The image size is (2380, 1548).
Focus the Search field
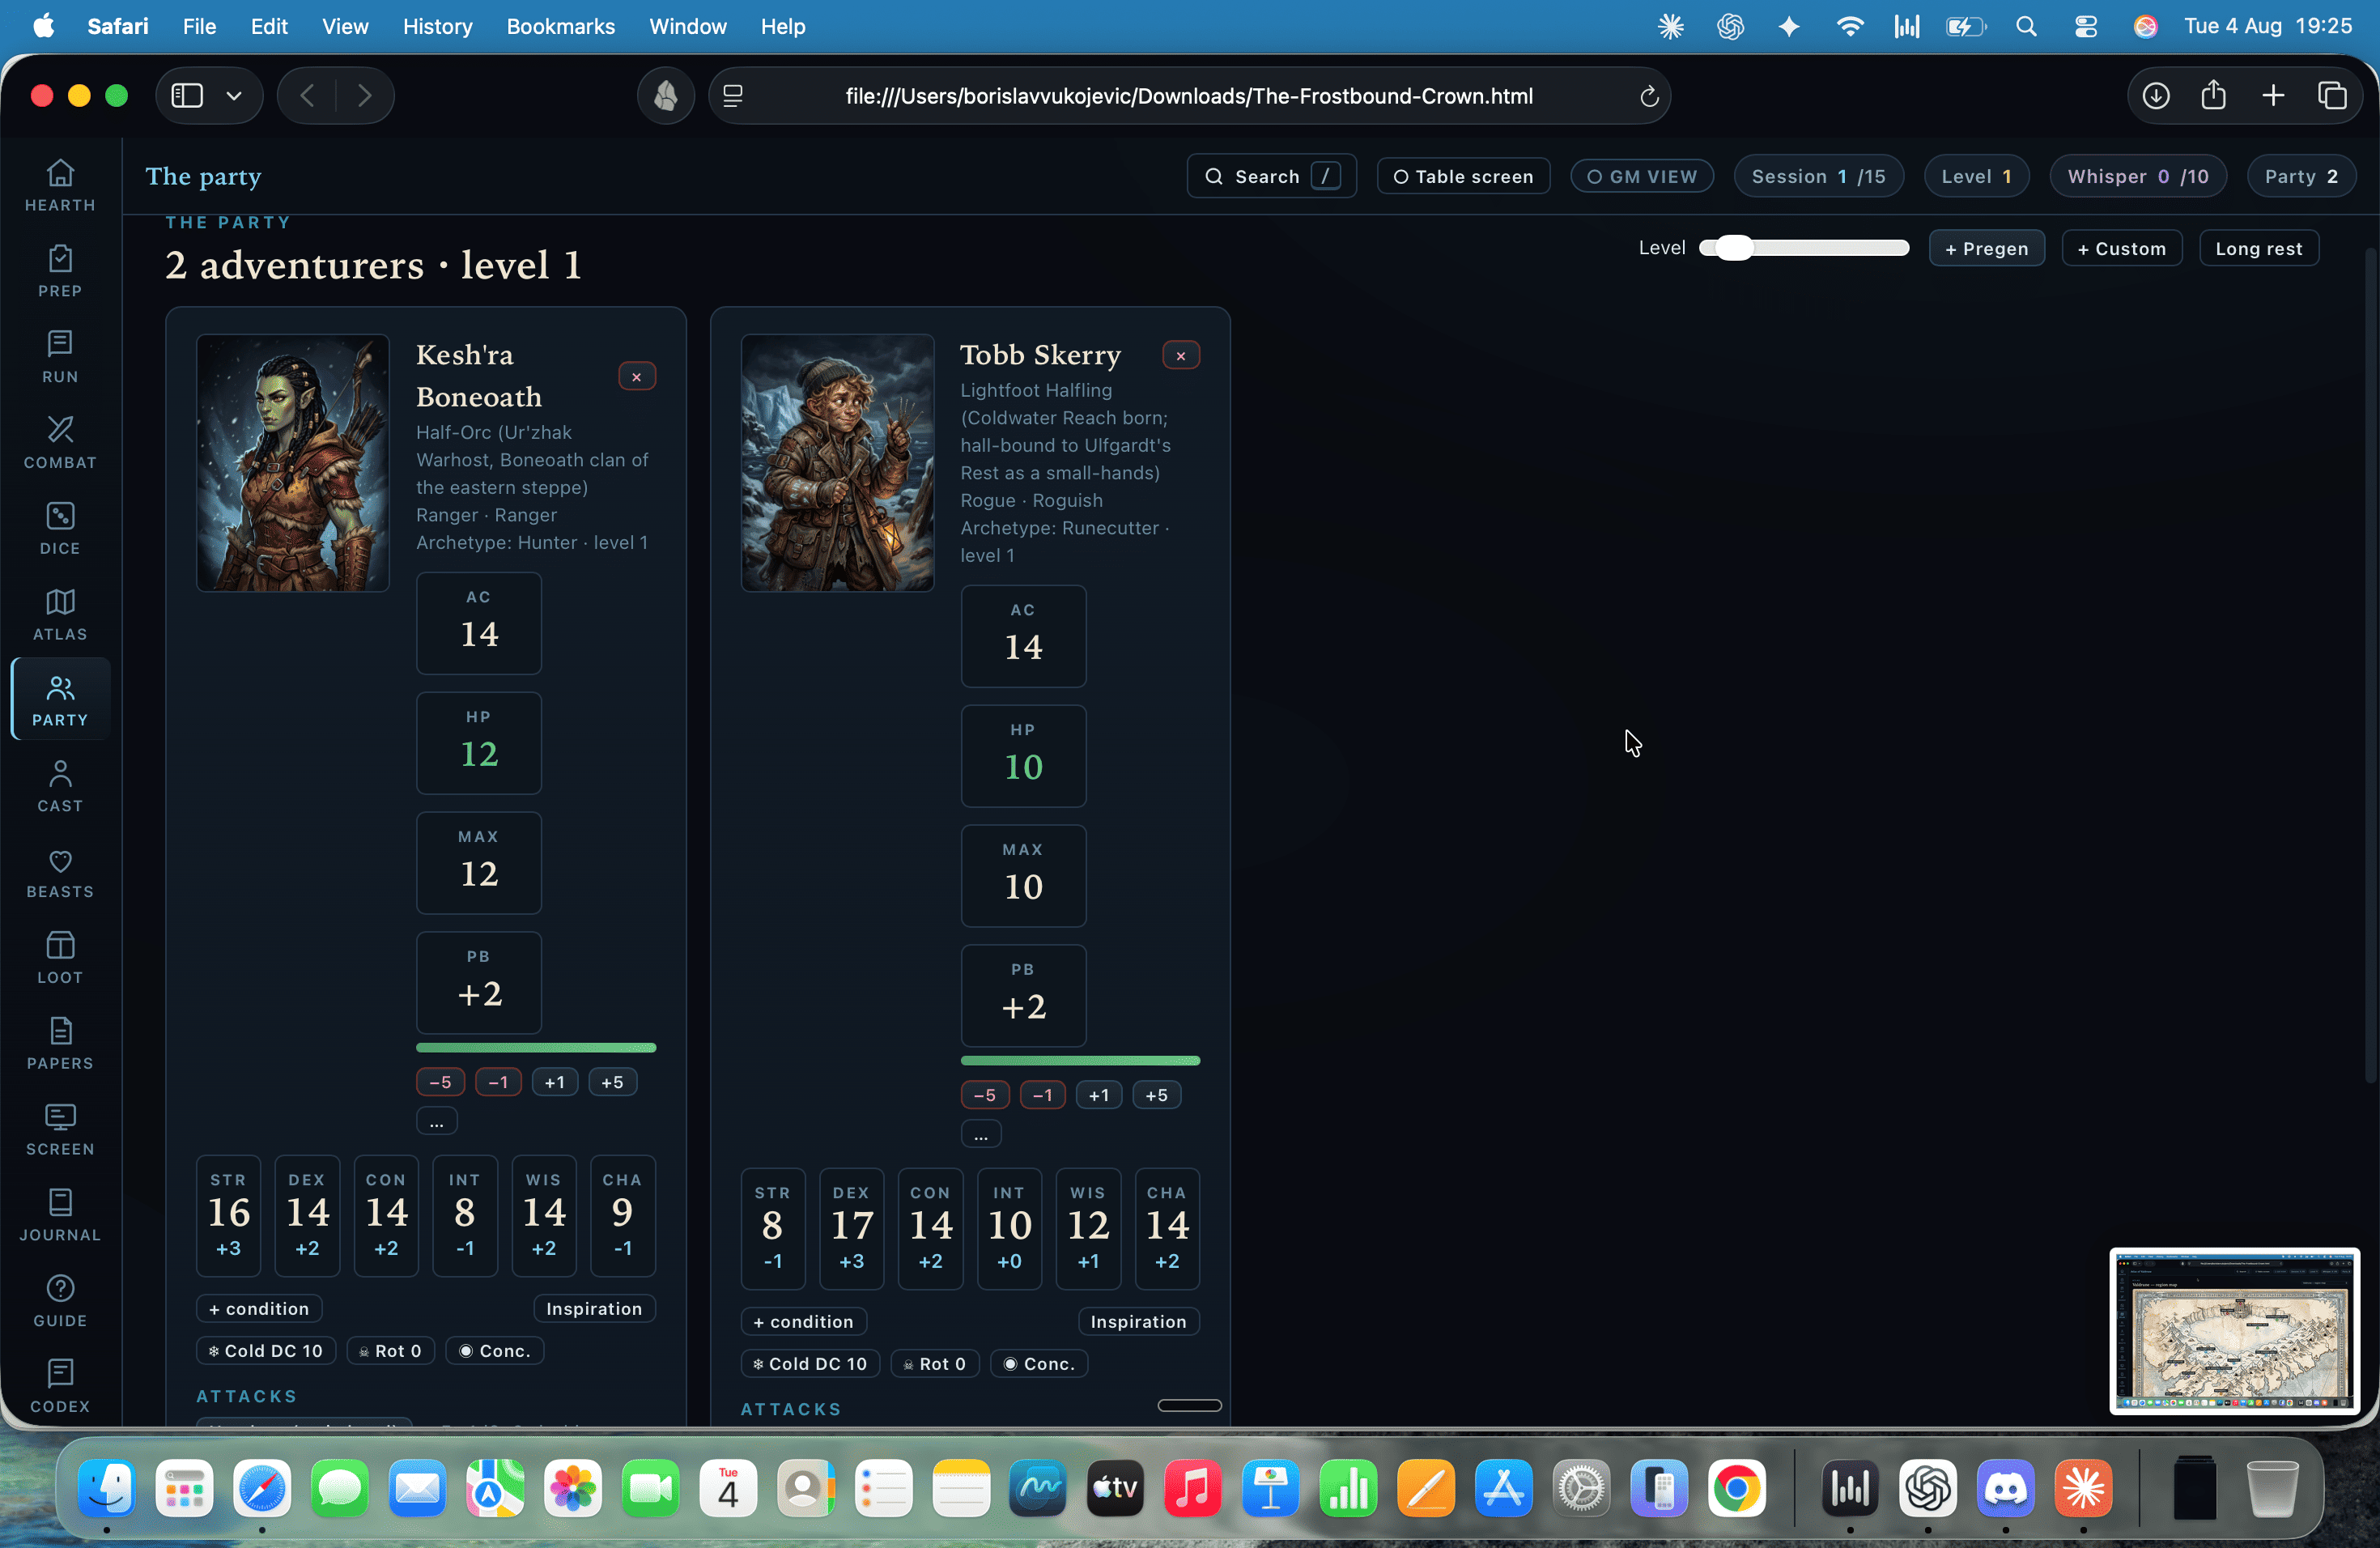point(1271,177)
